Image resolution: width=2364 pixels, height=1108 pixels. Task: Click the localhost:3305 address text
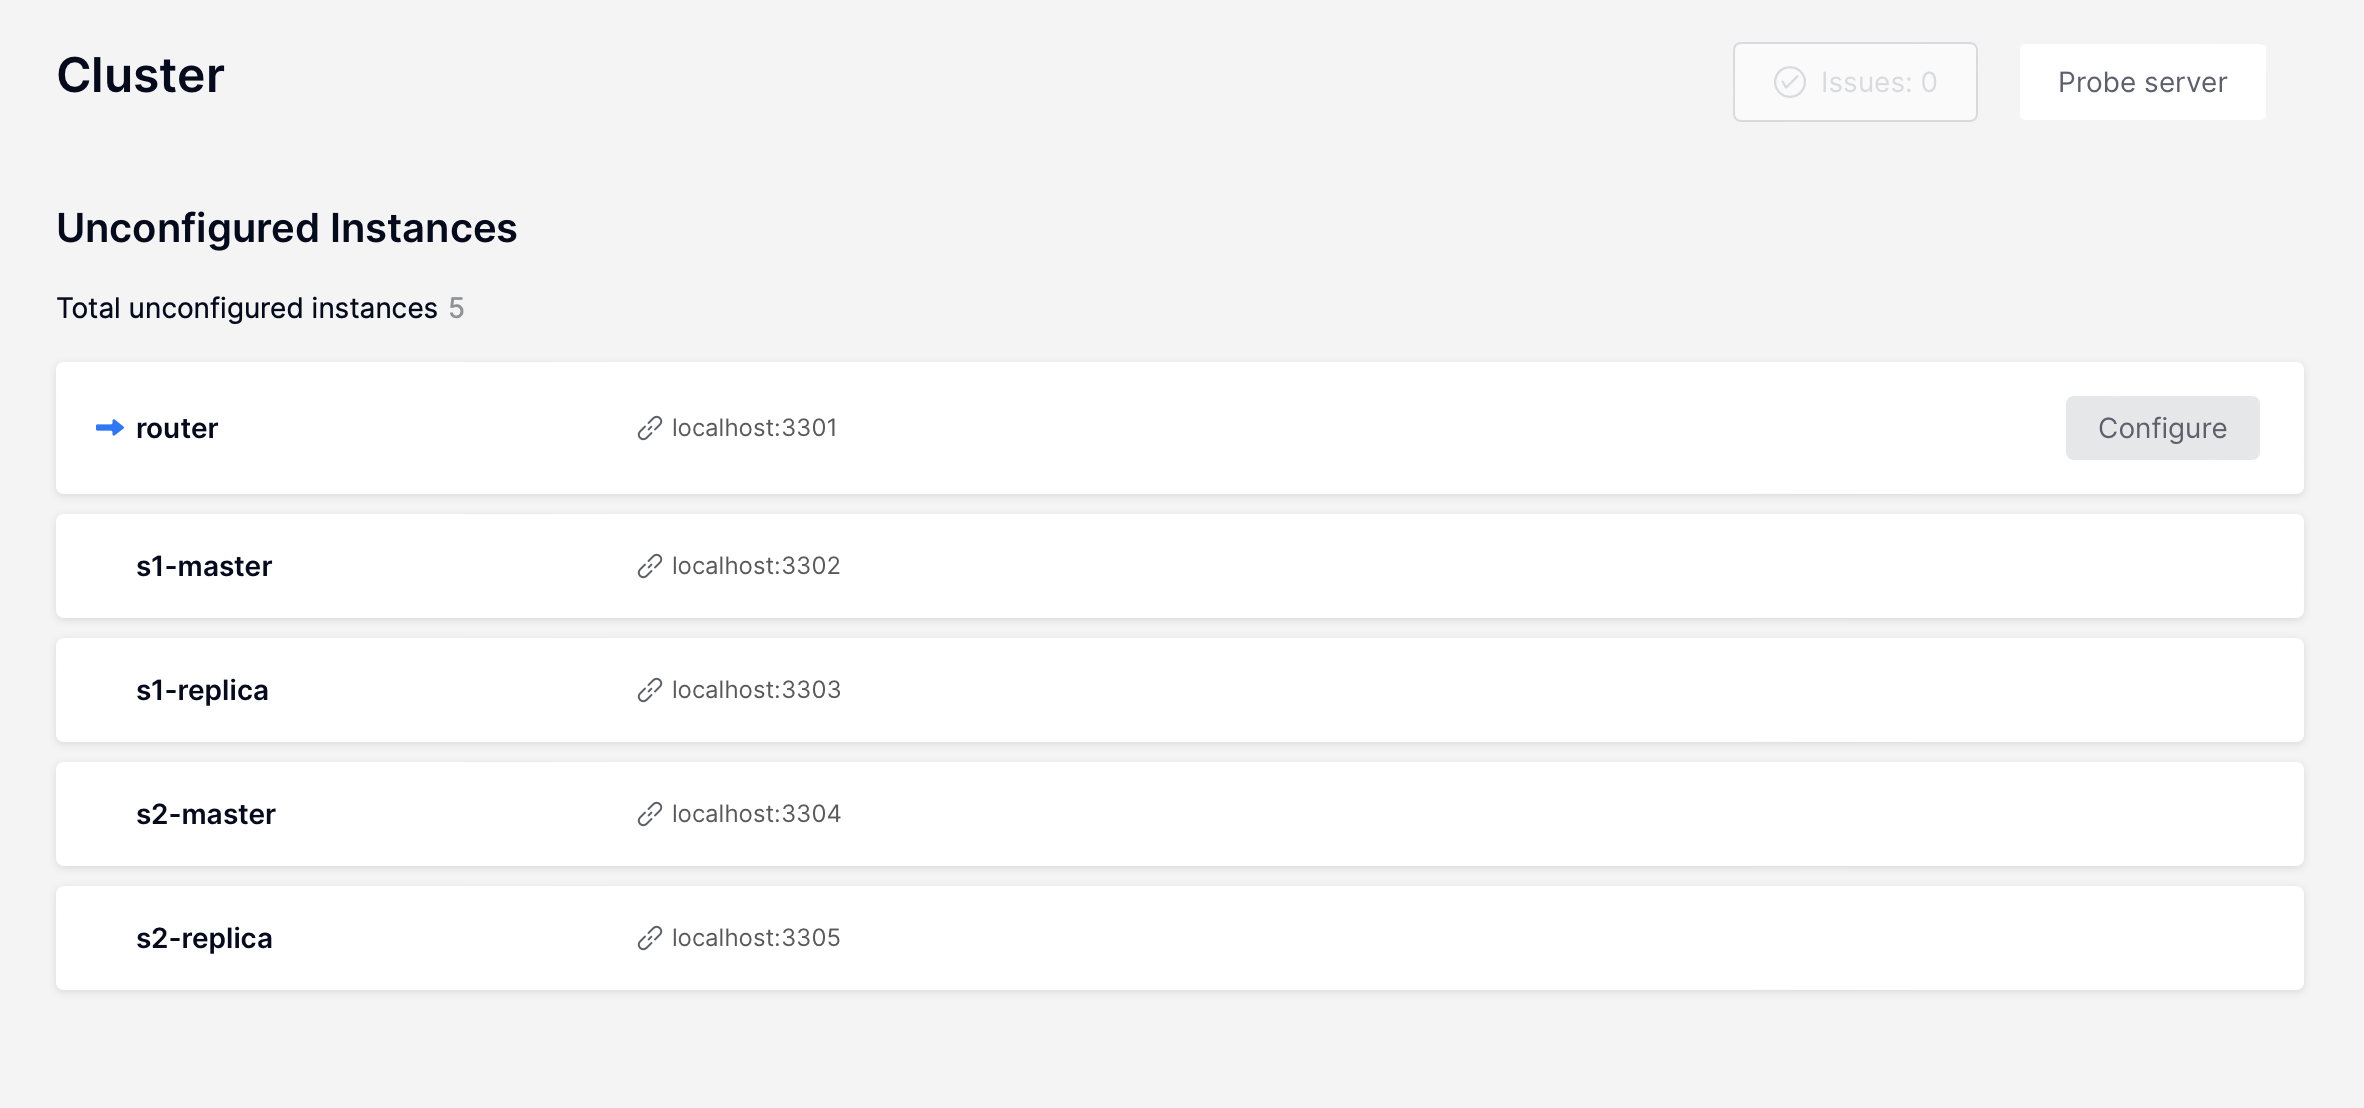pos(756,938)
